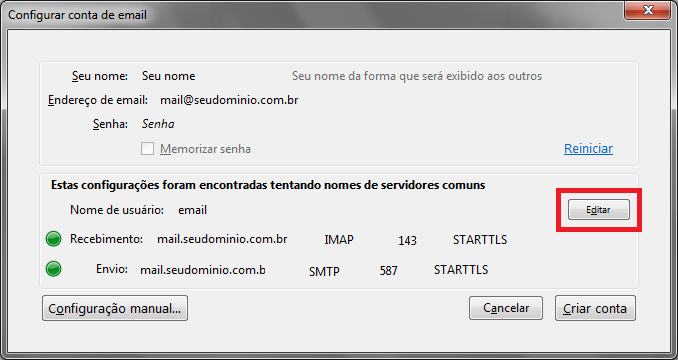The image size is (678, 360).
Task: Click the Reiniciar link
Action: (588, 149)
